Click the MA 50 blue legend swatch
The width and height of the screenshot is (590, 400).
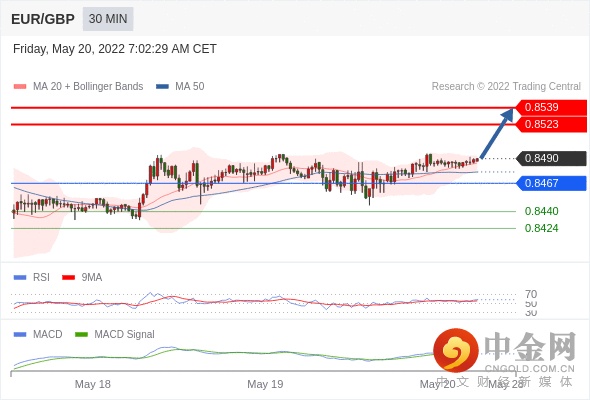tap(162, 87)
